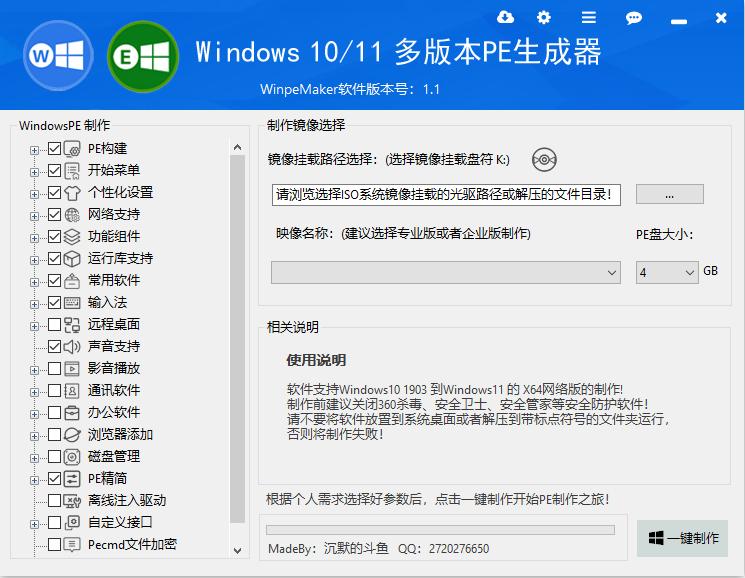Click the build progress bar
This screenshot has width=745, height=578.
[440, 530]
